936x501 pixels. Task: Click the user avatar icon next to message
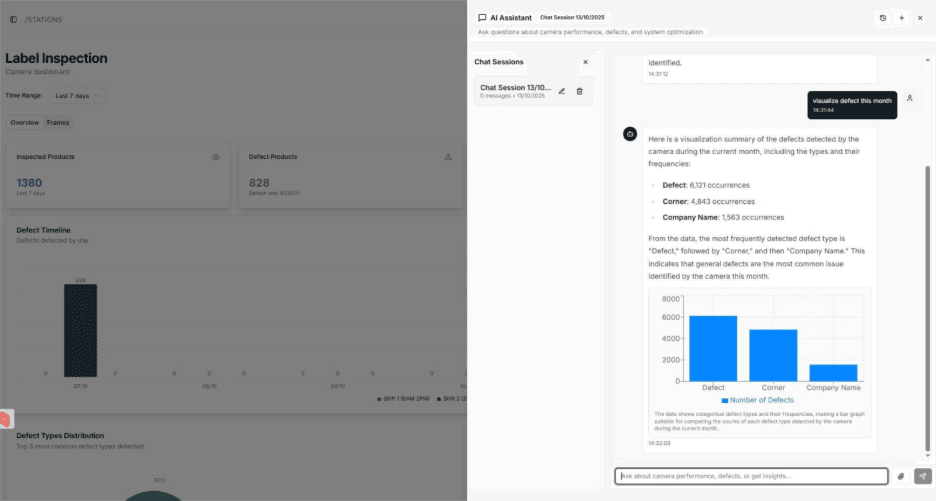pos(909,98)
